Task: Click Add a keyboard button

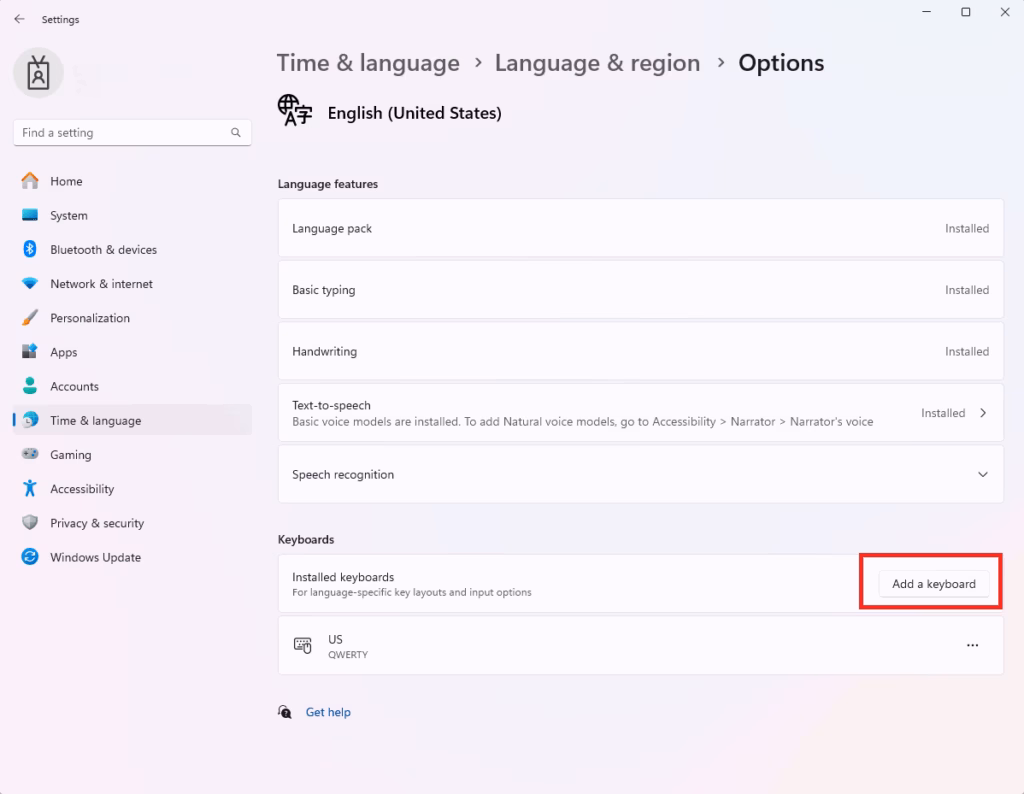Action: click(x=934, y=584)
